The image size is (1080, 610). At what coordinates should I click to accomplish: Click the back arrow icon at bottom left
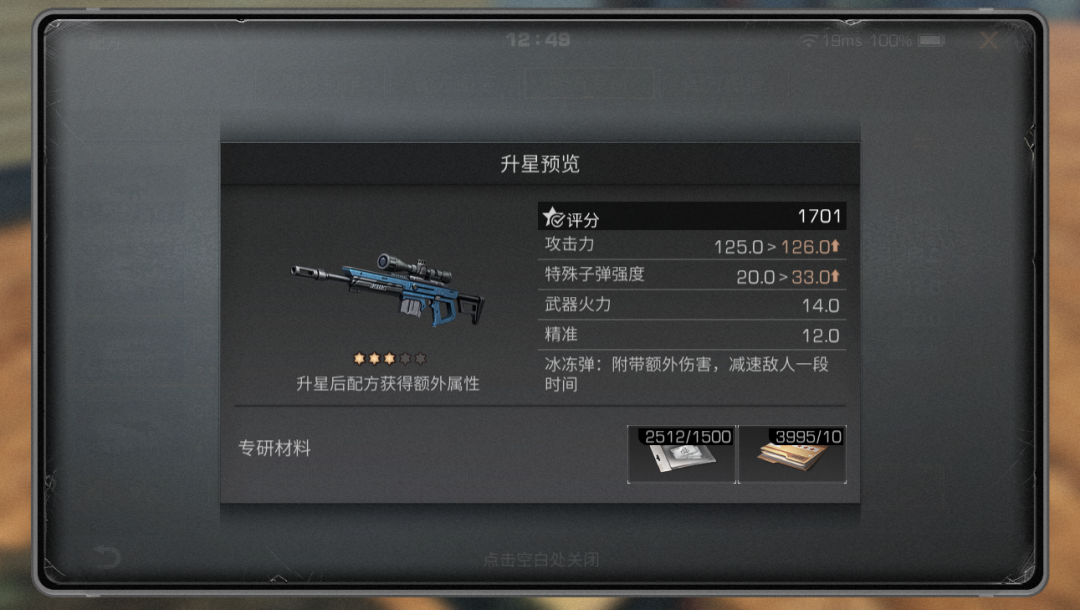(107, 556)
